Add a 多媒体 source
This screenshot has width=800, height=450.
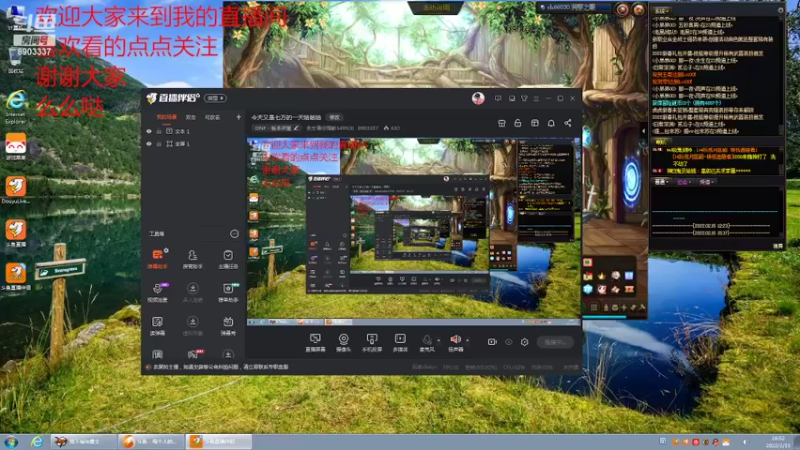(400, 342)
